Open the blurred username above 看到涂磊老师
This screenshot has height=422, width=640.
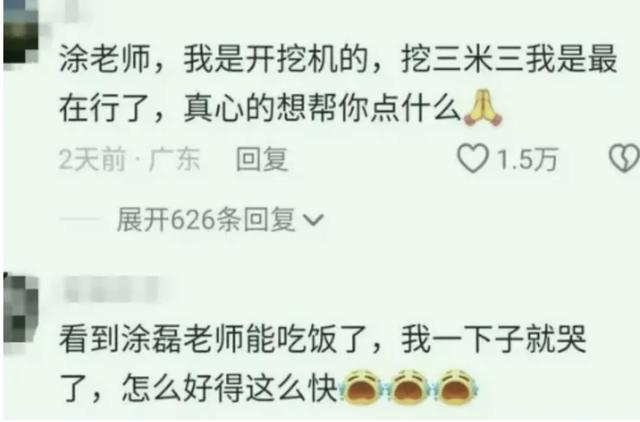pyautogui.click(x=111, y=289)
